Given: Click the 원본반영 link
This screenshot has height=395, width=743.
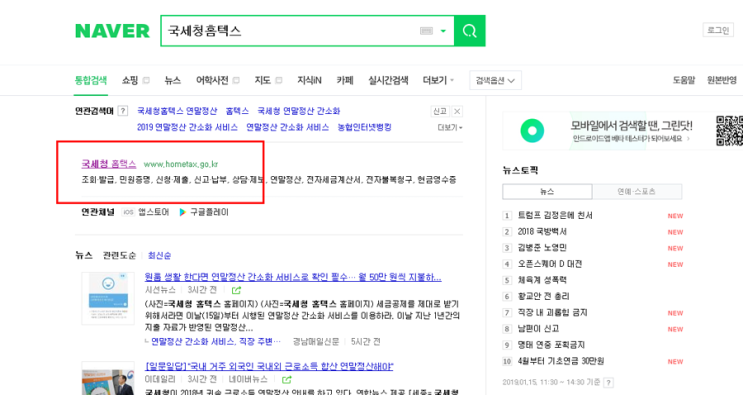Looking at the screenshot, I should (x=722, y=80).
